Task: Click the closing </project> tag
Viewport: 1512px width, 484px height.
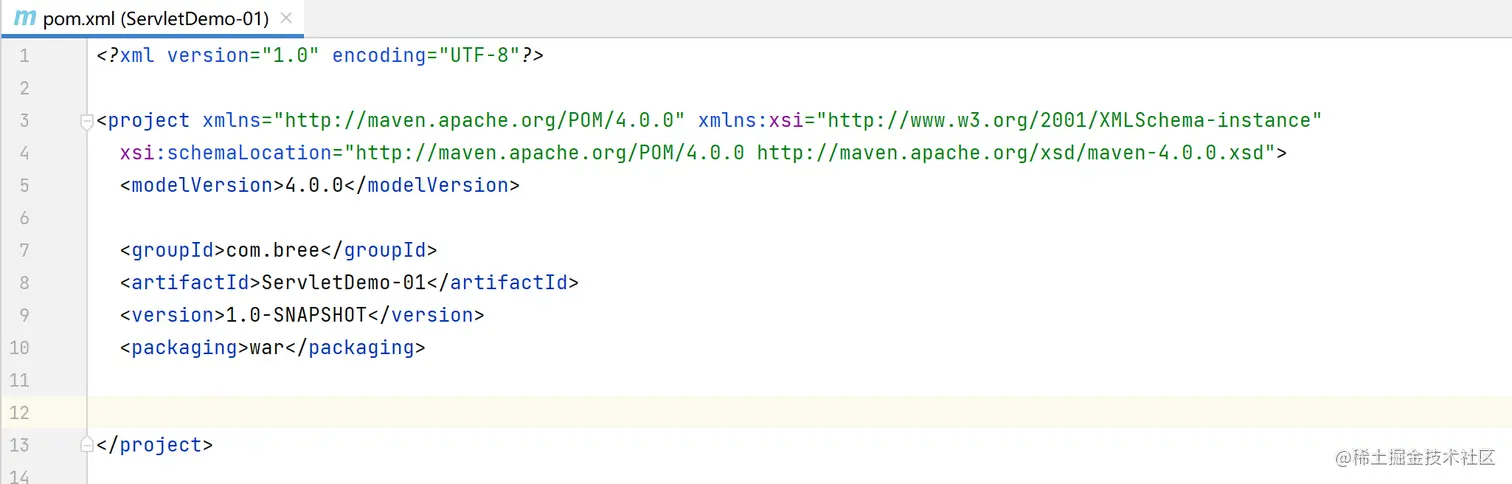Action: pyautogui.click(x=155, y=445)
